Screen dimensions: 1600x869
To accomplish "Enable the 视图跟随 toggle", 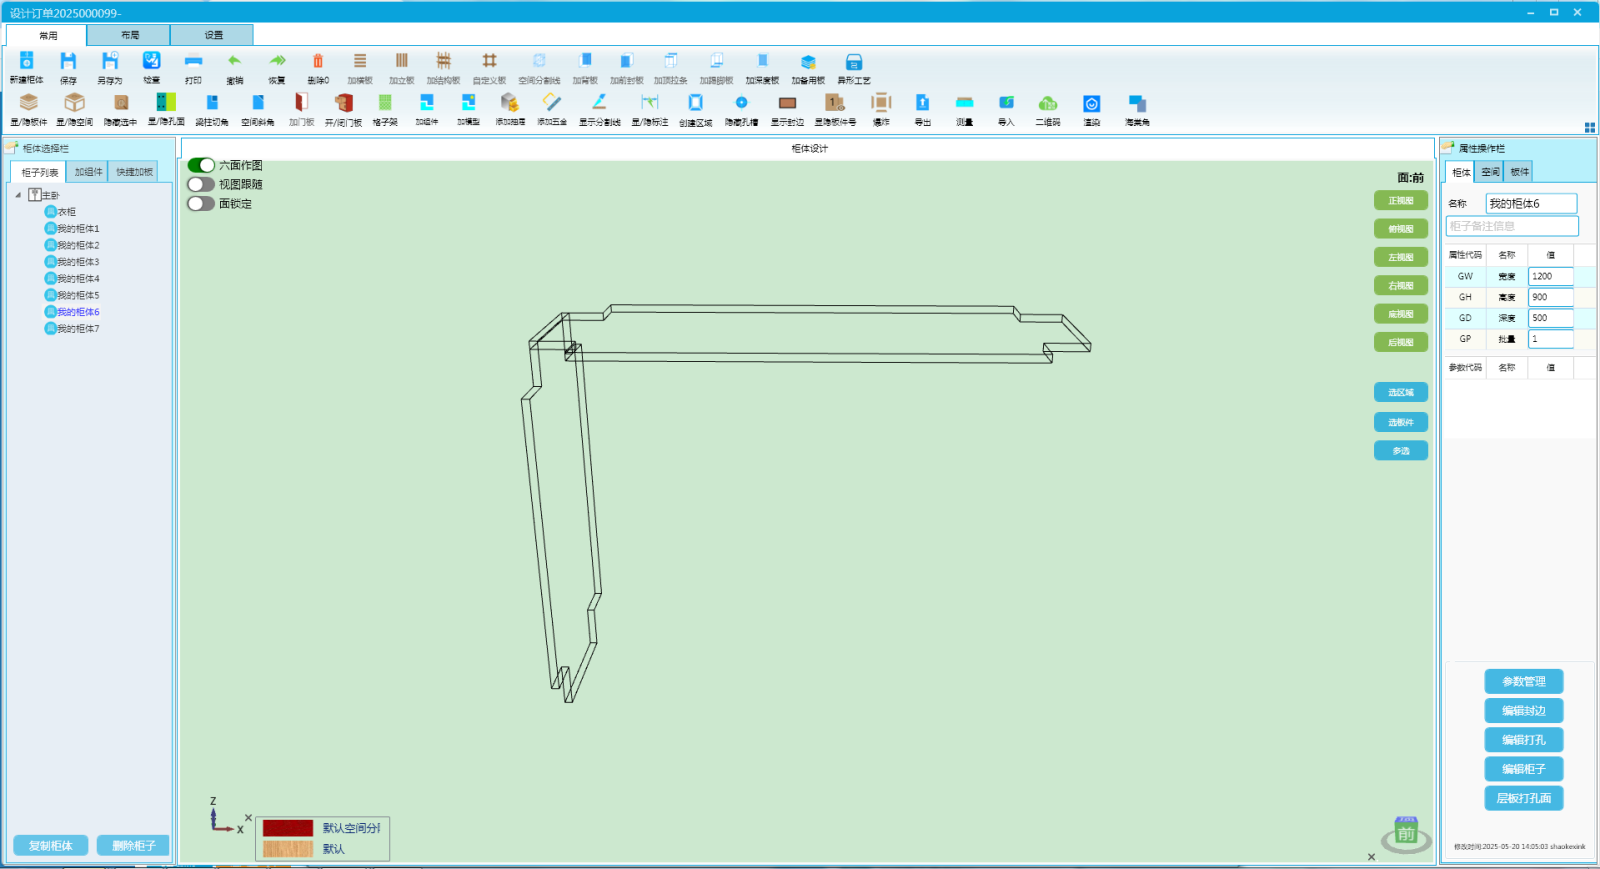I will tap(201, 184).
